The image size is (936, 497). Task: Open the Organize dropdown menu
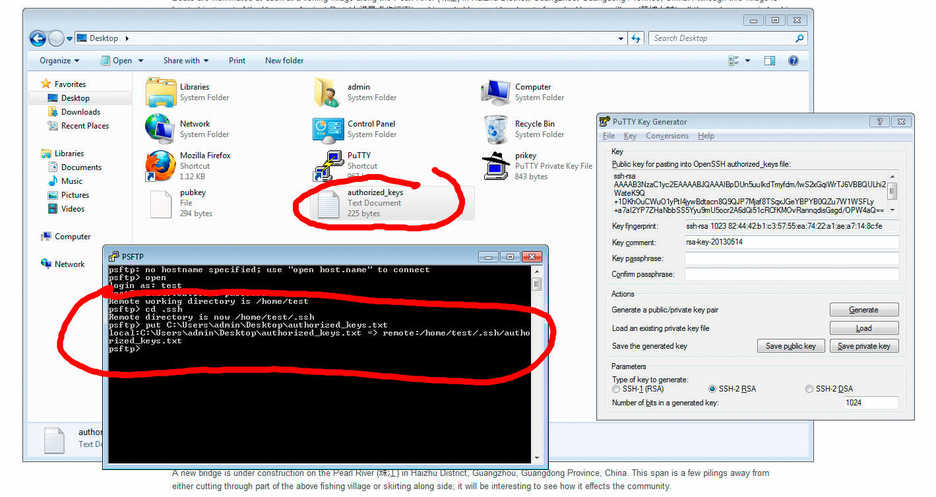[59, 60]
